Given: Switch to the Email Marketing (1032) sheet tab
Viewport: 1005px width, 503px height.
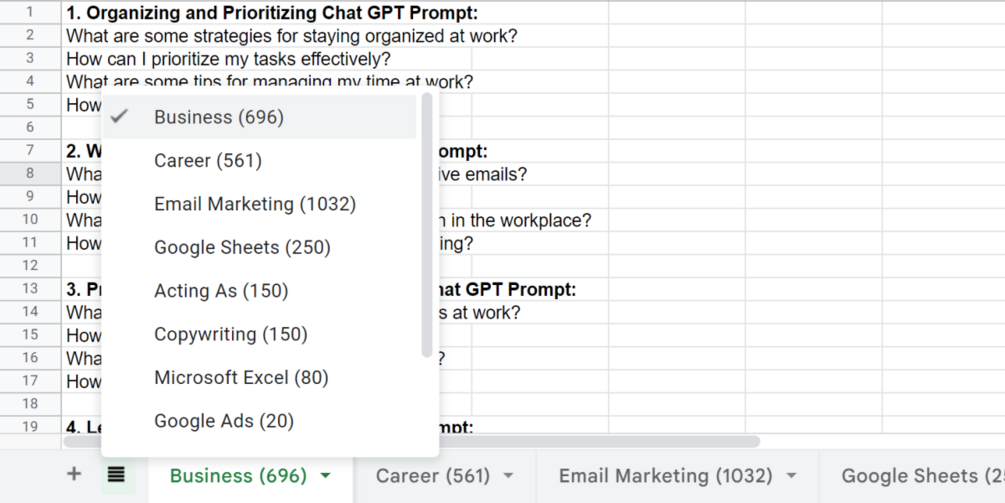Looking at the screenshot, I should (x=665, y=475).
